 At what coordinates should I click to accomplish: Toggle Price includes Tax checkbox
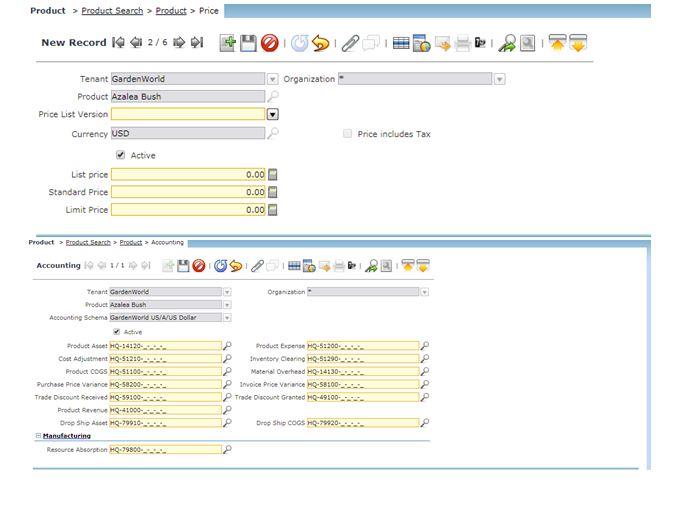(x=347, y=133)
